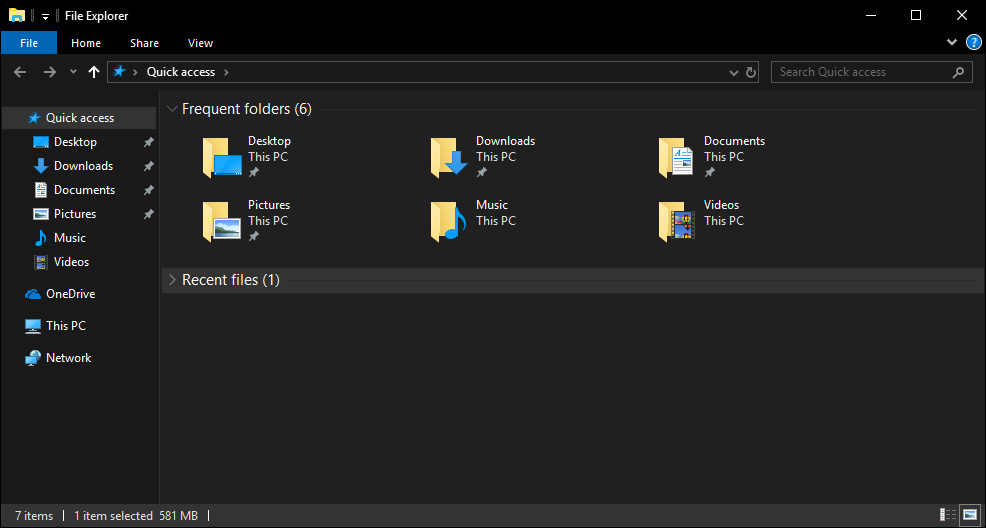Click the Up one level arrow
This screenshot has height=528, width=986.
pos(94,72)
